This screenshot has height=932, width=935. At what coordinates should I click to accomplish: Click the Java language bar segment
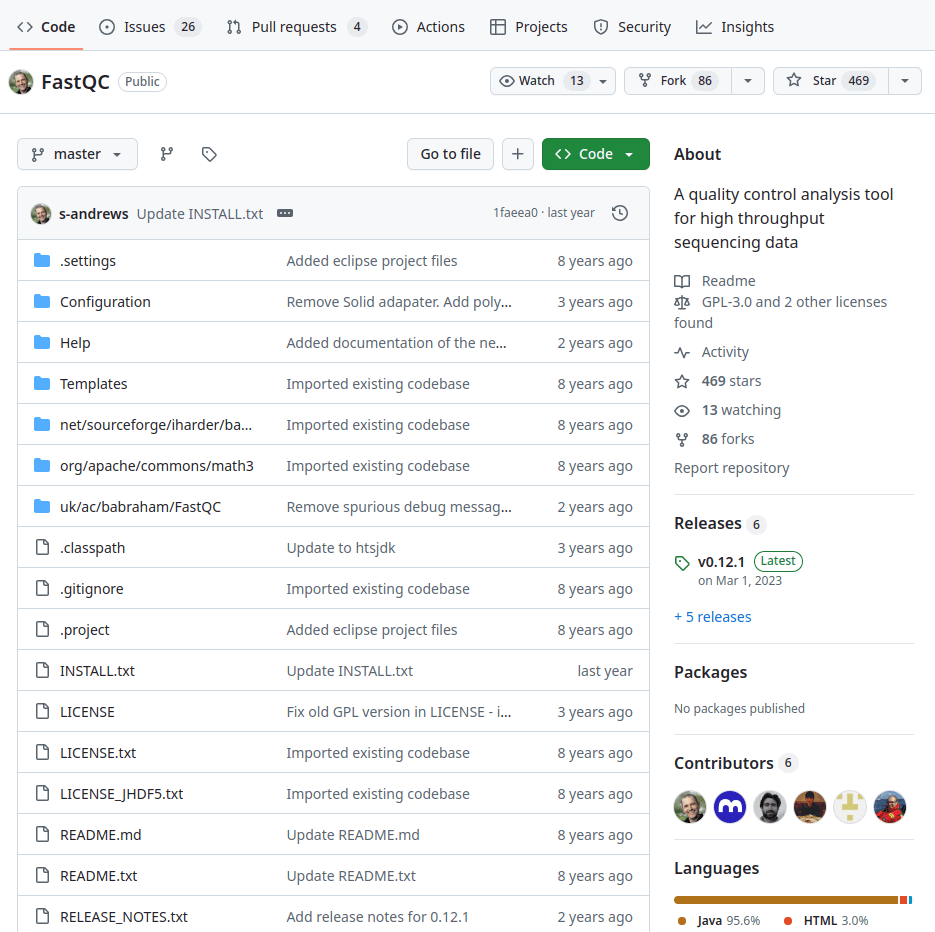pyautogui.click(x=786, y=900)
